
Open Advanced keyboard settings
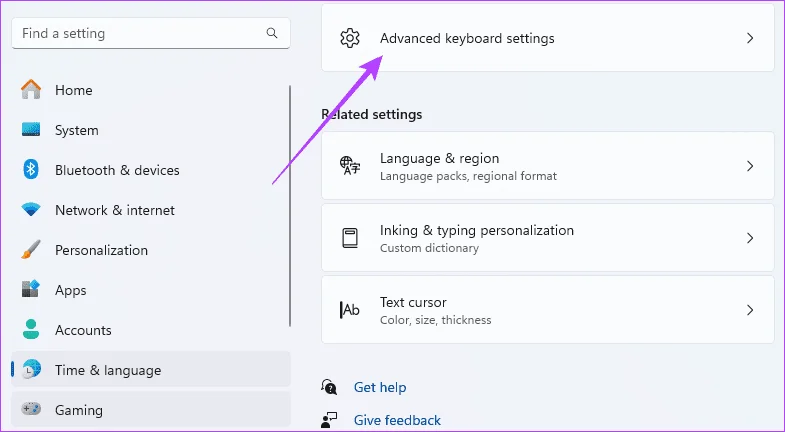548,38
